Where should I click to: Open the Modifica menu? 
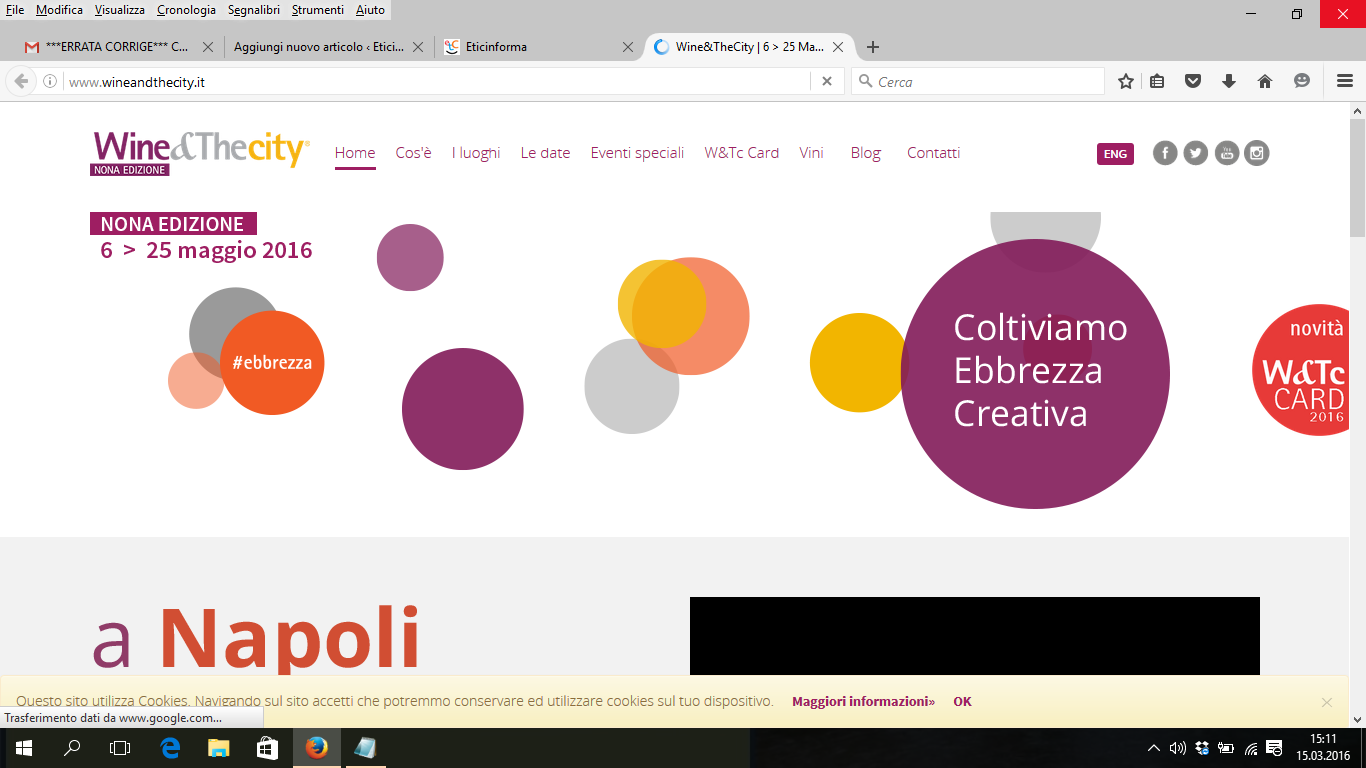coord(59,10)
